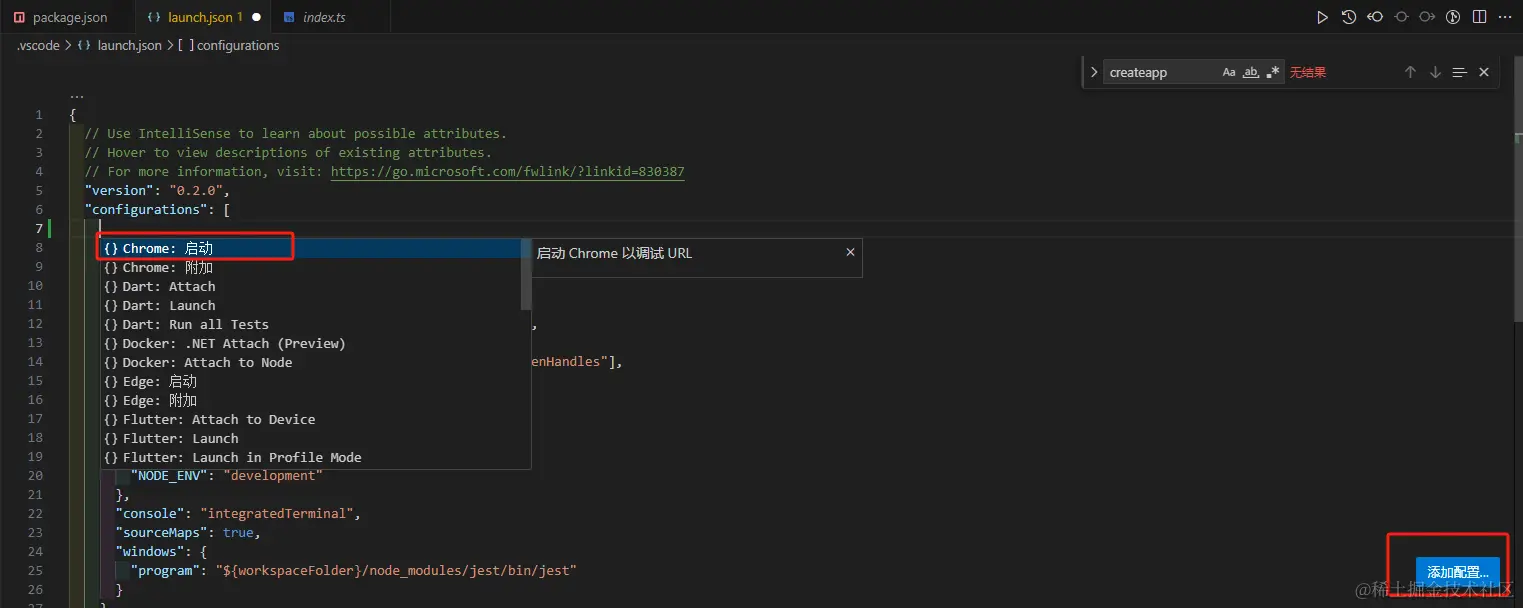Select the 'Dart: Launch' suggestion
The image size is (1523, 608).
point(310,305)
